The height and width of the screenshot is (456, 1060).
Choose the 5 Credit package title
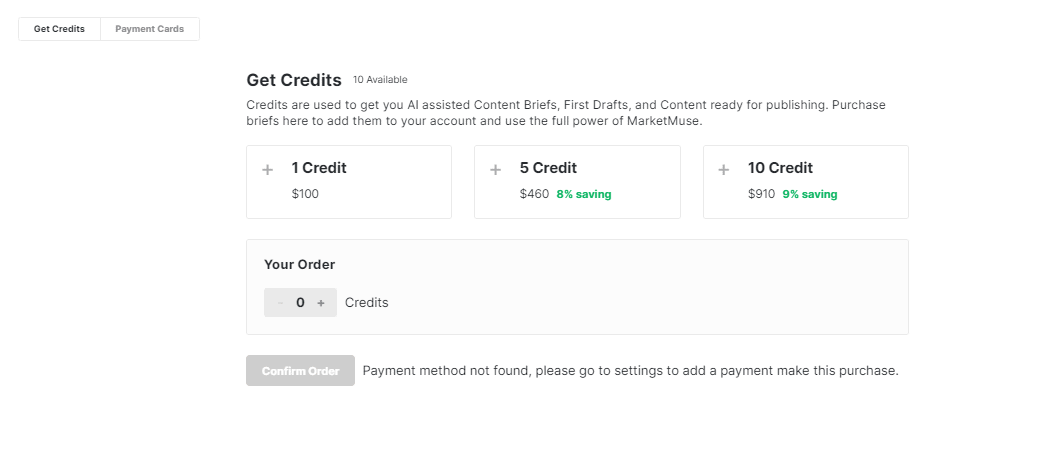pyautogui.click(x=548, y=168)
